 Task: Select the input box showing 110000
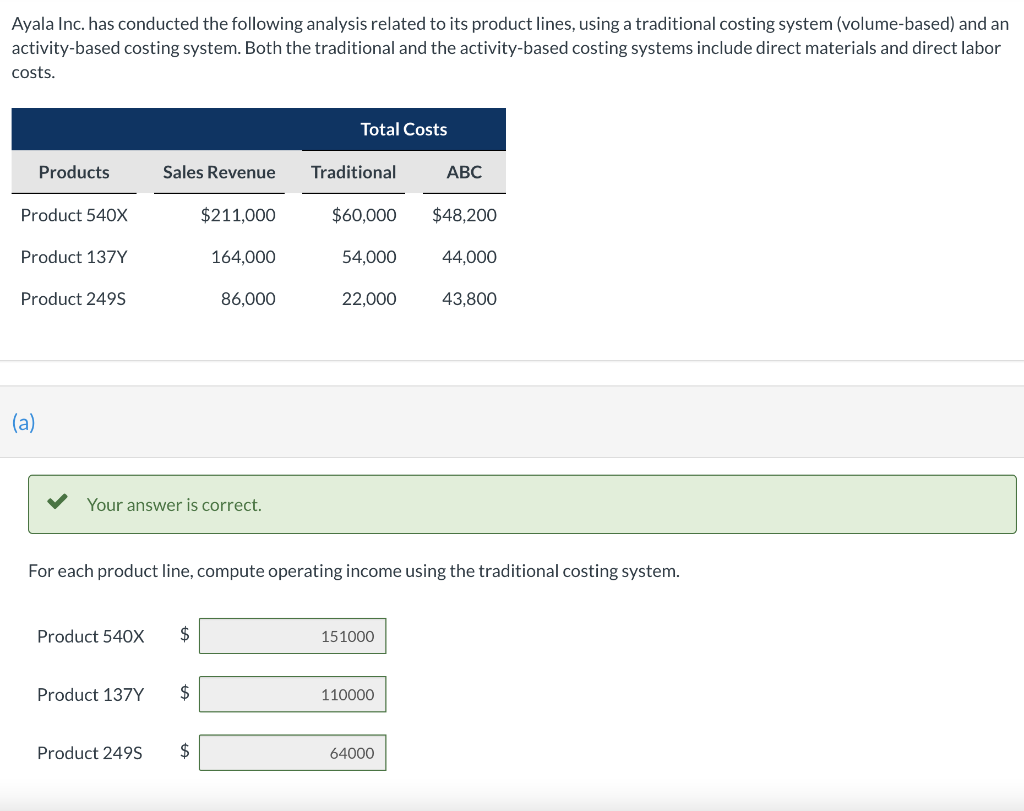coord(292,694)
